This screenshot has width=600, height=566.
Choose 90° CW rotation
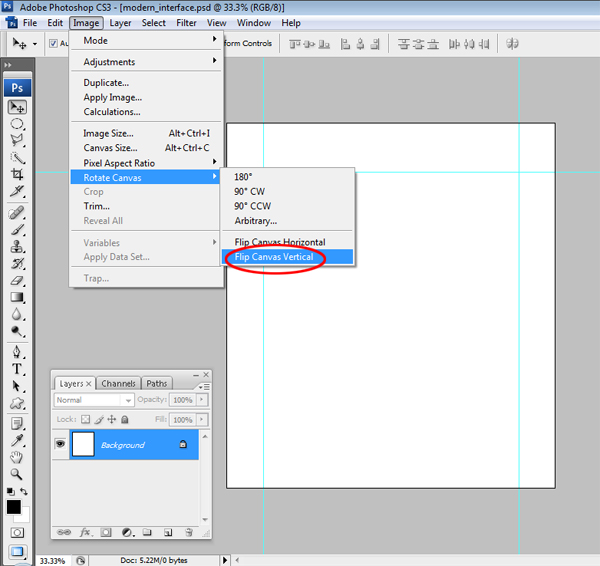tap(287, 191)
